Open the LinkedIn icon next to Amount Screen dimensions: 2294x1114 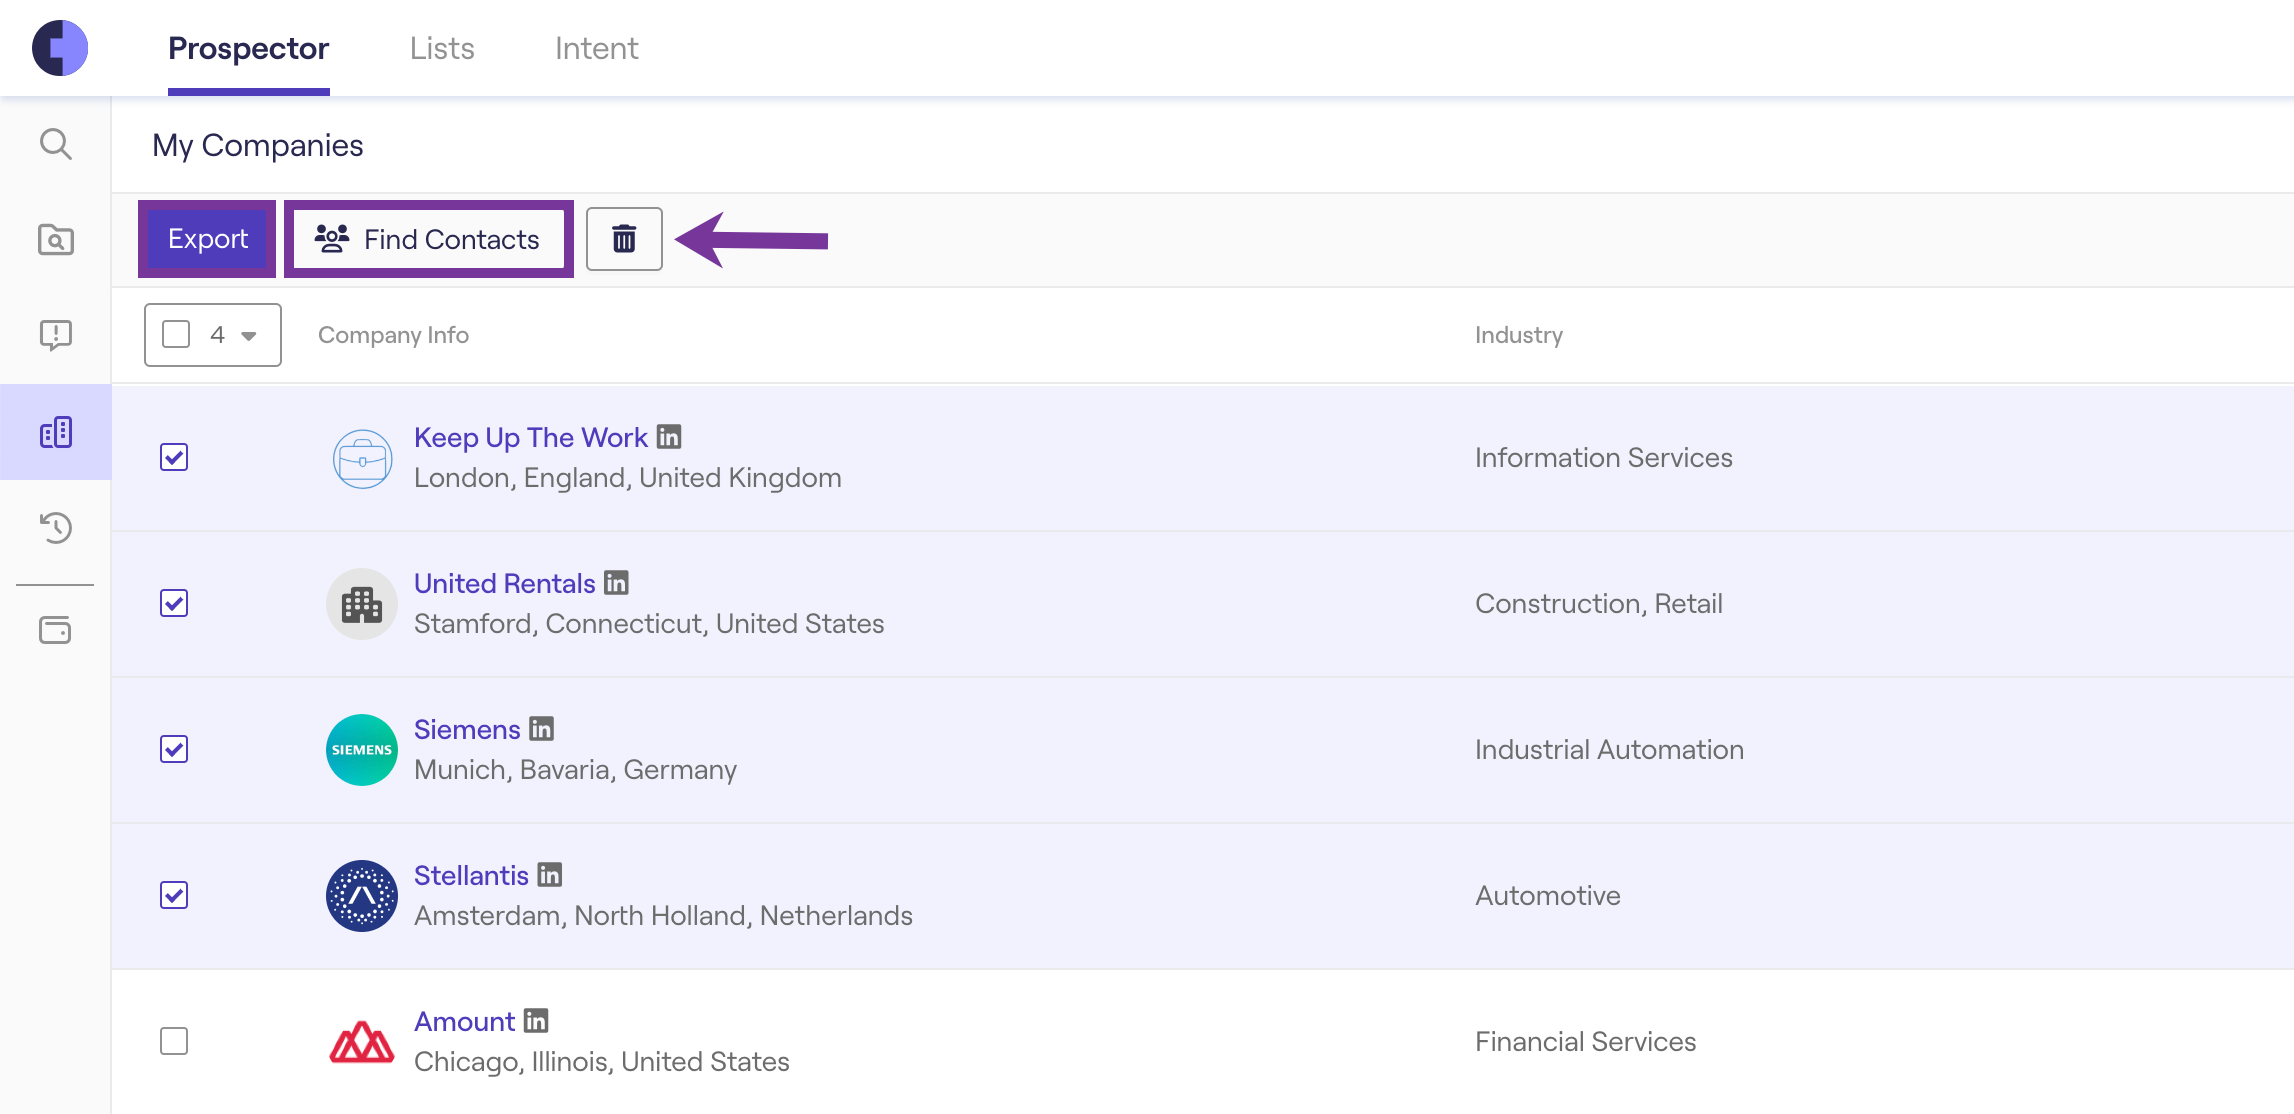coord(537,1021)
